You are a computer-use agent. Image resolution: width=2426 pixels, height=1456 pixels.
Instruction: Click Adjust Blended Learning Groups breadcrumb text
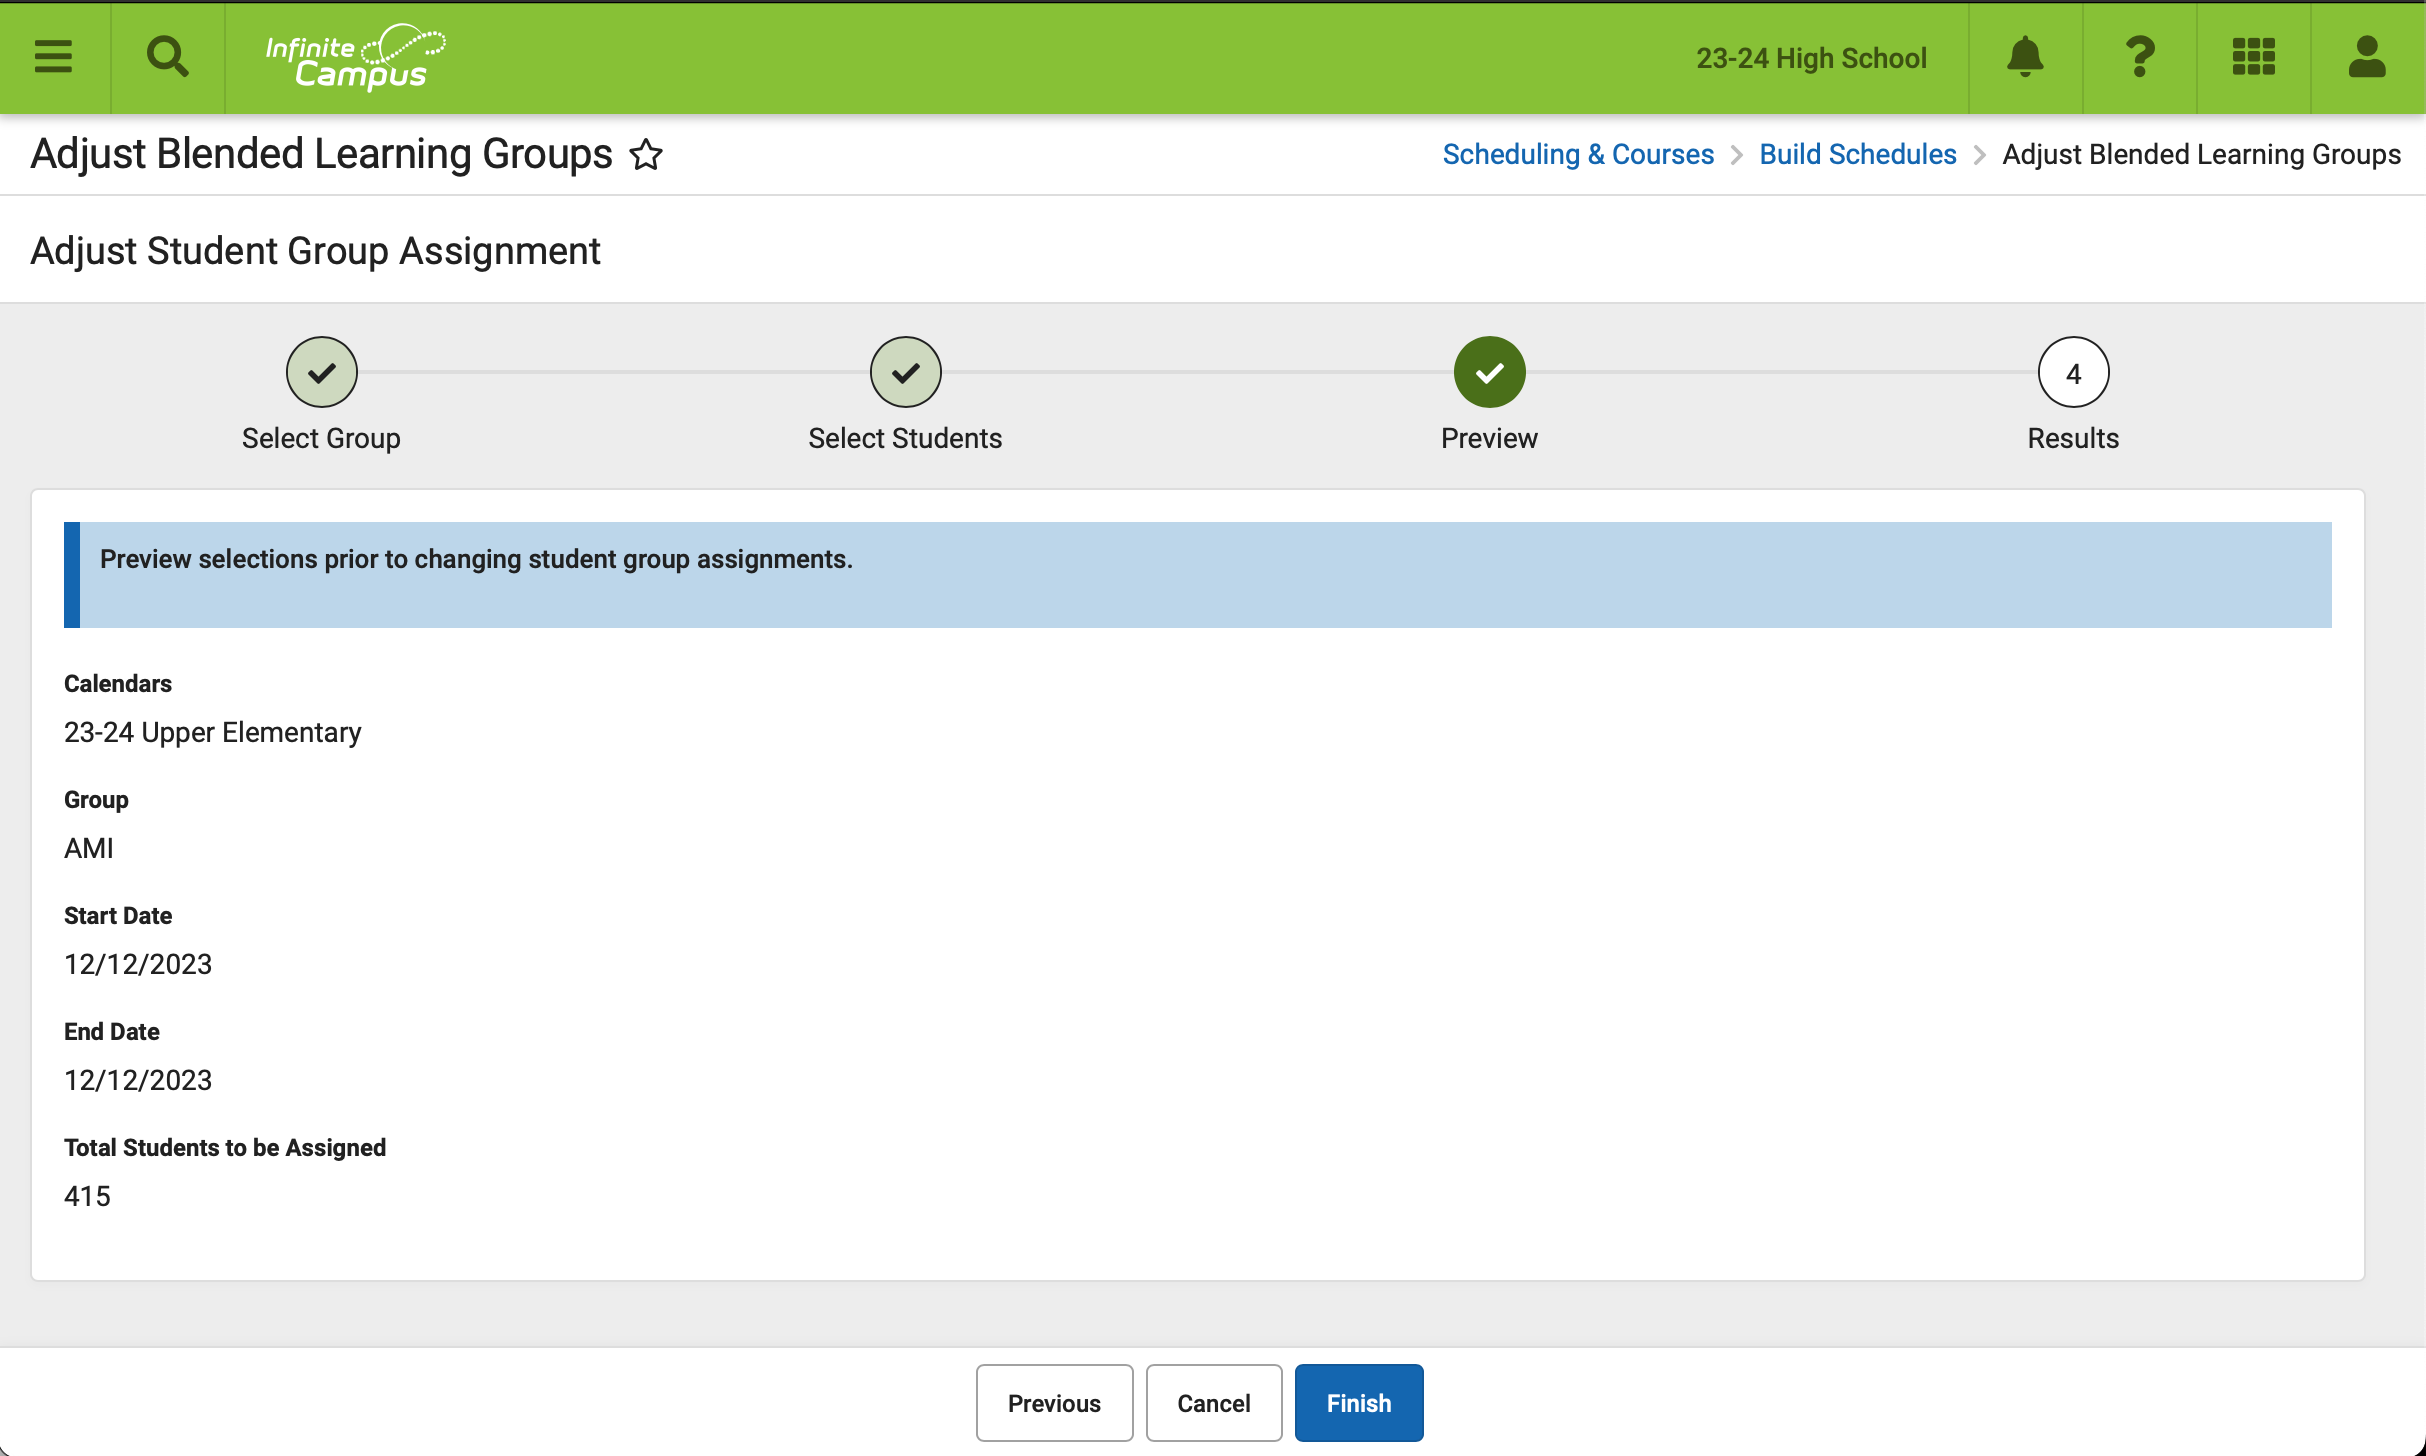point(2201,154)
